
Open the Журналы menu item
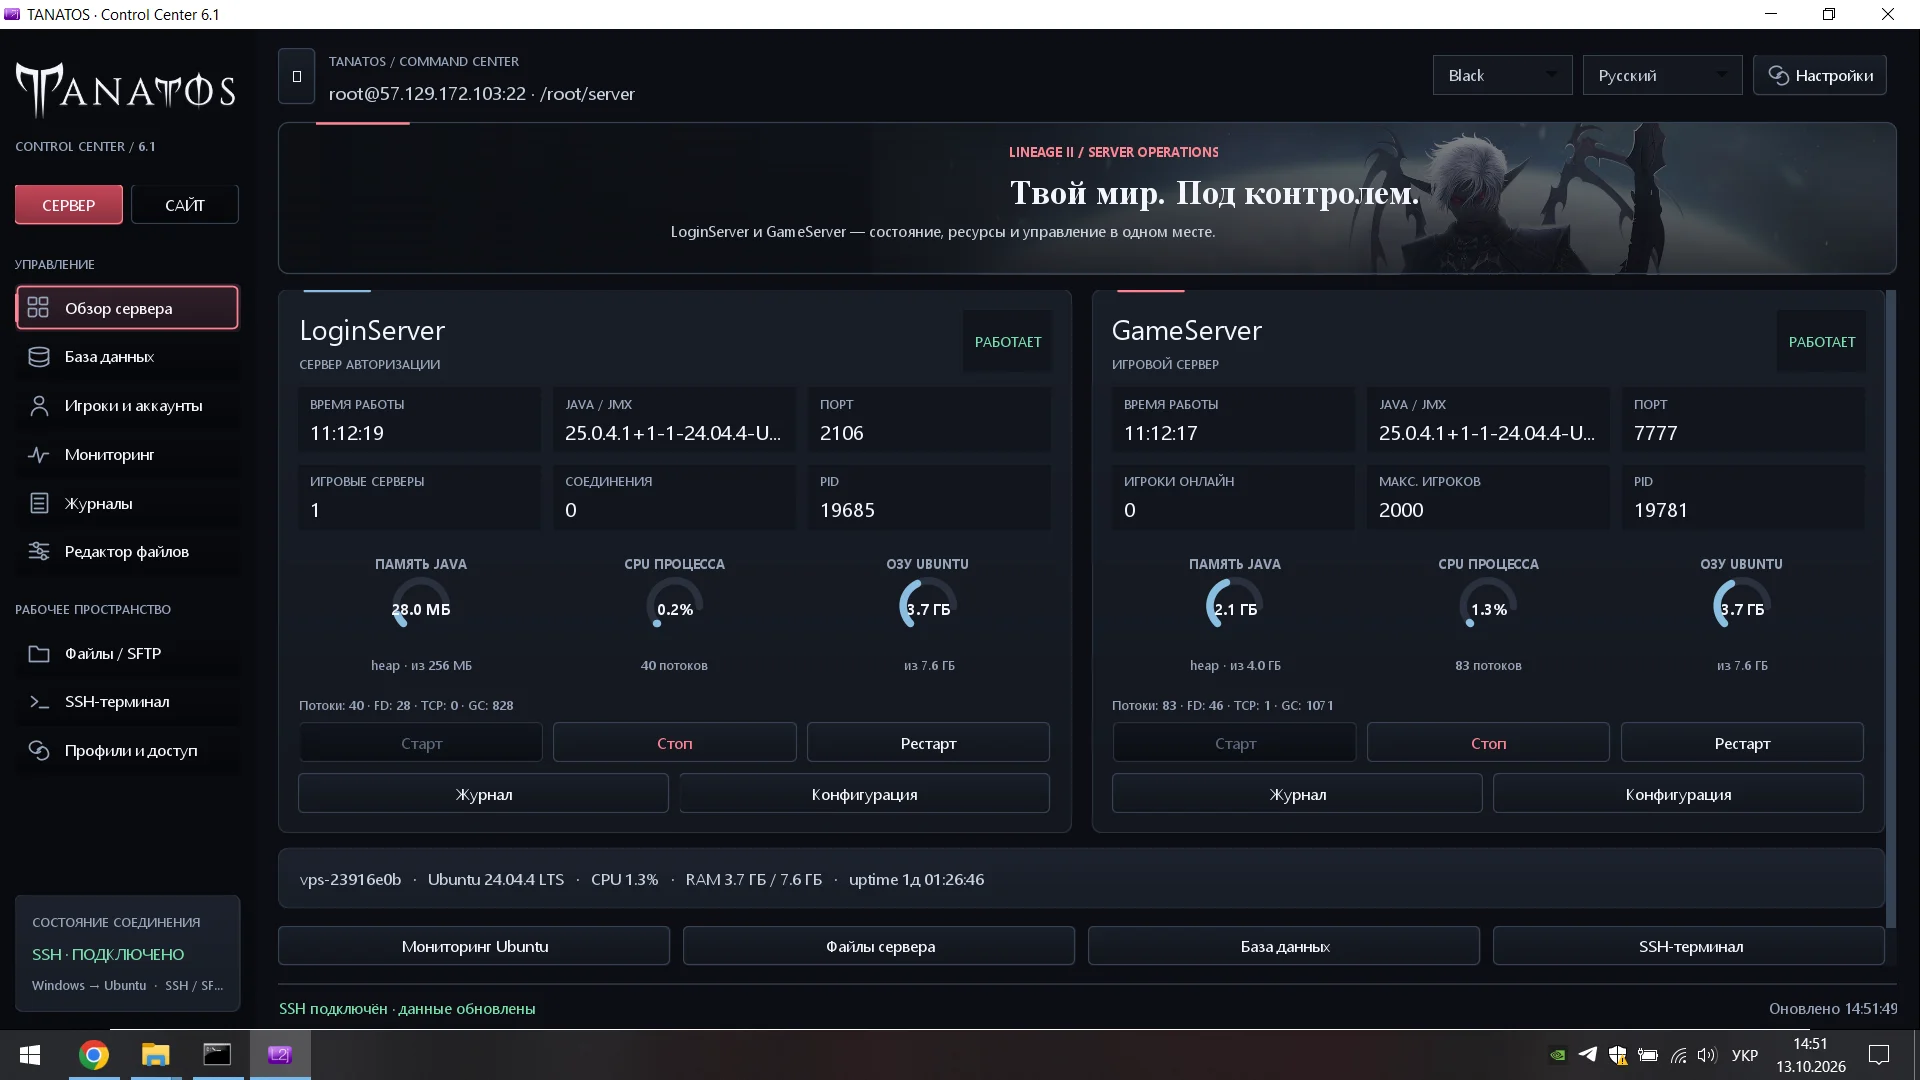pos(127,504)
